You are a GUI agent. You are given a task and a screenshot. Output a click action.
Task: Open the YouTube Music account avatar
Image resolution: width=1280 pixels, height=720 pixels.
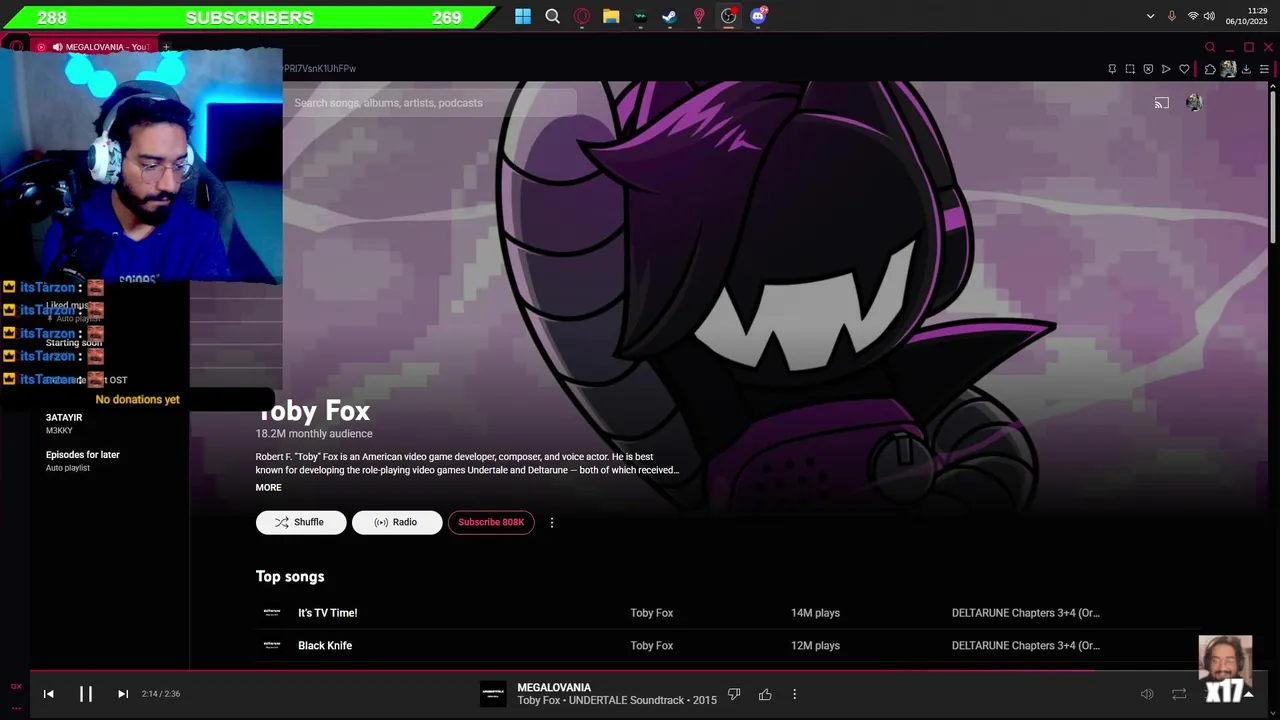coord(1194,103)
